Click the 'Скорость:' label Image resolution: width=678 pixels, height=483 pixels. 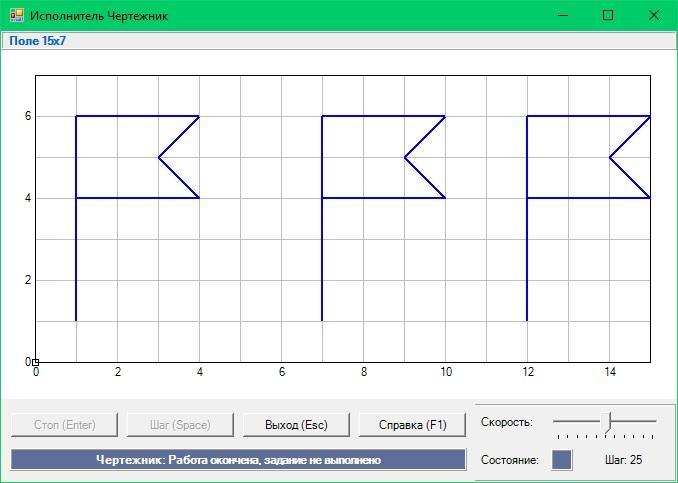[507, 422]
